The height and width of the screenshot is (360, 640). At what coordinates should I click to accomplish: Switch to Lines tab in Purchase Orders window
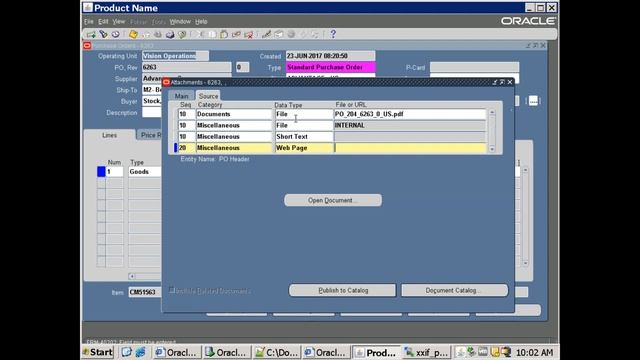(109, 135)
